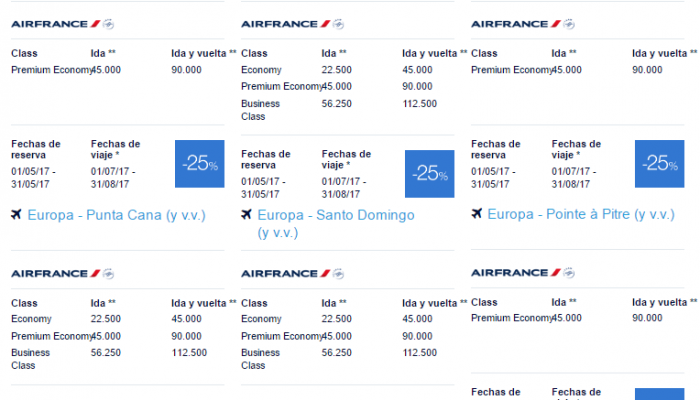
Task: Open the Europa - Punta Cana (y v.v.) link
Action: (x=117, y=215)
